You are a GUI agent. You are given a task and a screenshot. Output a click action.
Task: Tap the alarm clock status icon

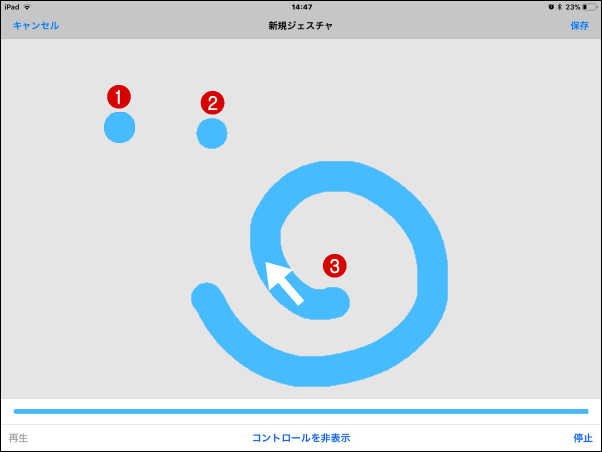[x=551, y=7]
